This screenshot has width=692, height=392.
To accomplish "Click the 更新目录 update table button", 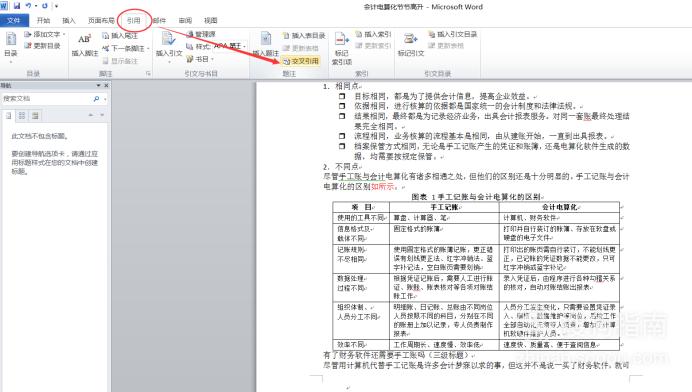I will pyautogui.click(x=42, y=45).
